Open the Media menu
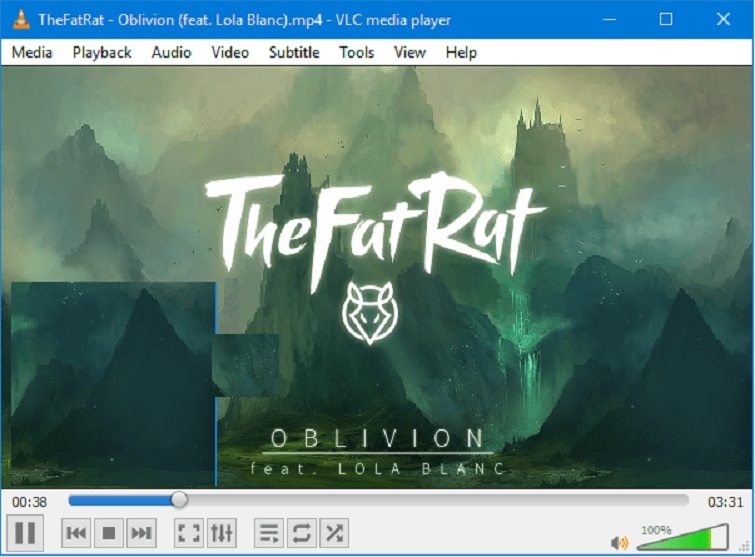This screenshot has height=557, width=755. [32, 52]
